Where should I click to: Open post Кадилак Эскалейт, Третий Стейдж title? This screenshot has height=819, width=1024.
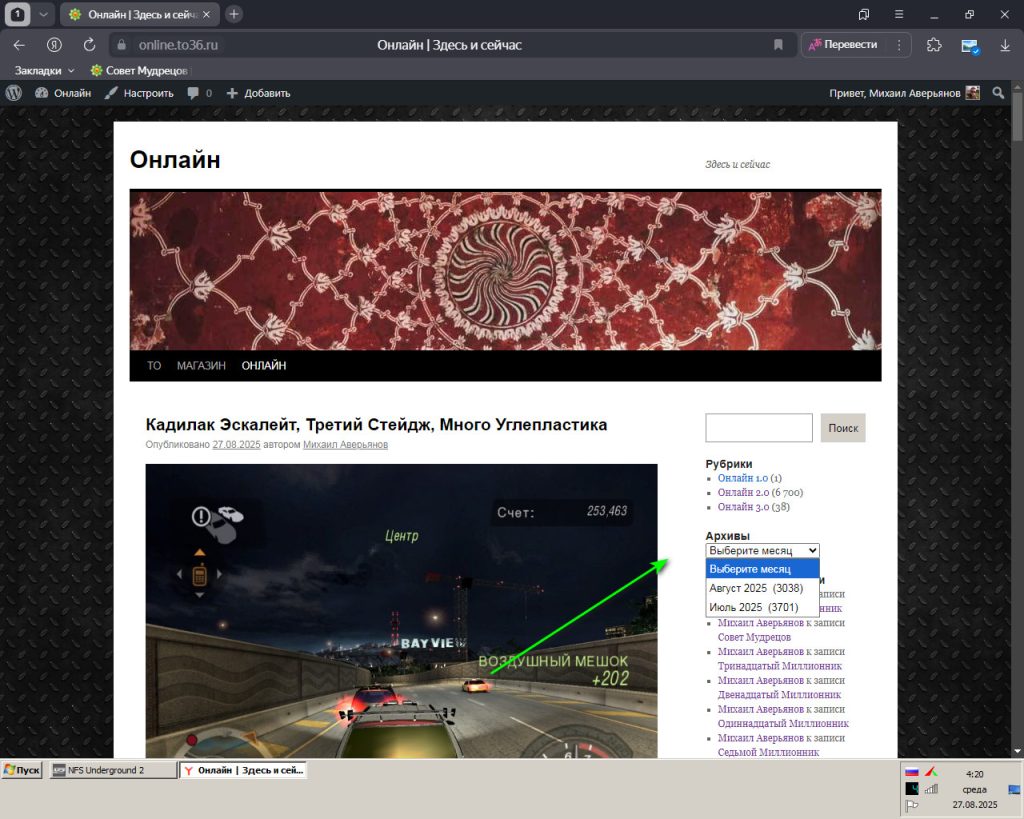[x=376, y=425]
